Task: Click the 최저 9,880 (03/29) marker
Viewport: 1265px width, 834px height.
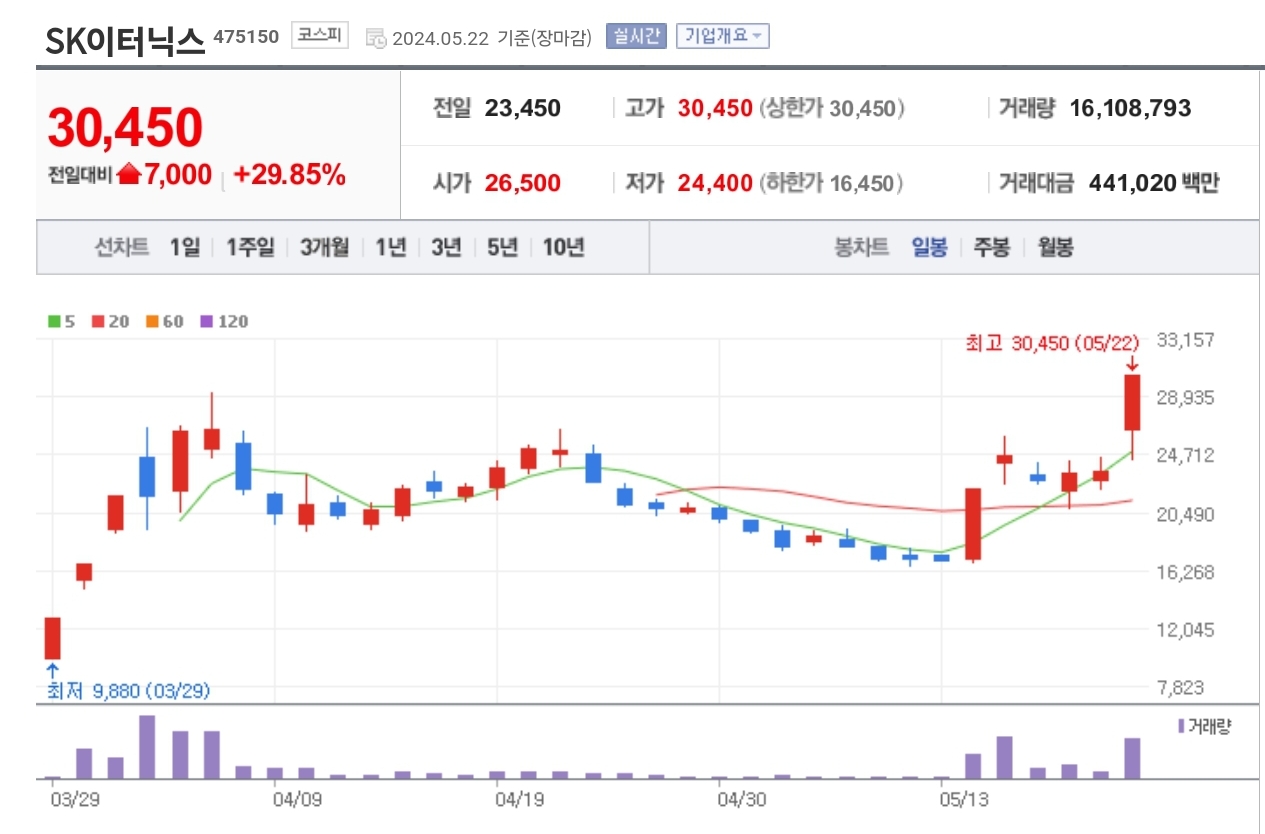Action: coord(129,691)
